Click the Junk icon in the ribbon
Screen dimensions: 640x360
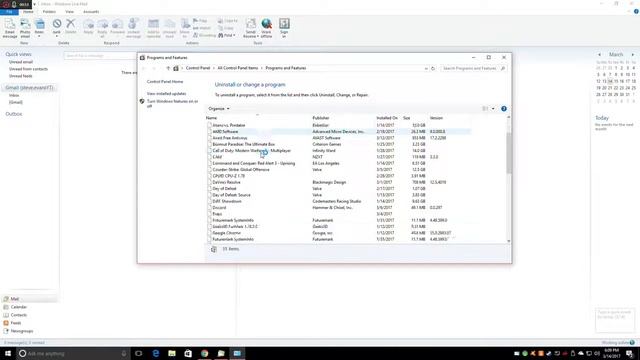click(x=57, y=24)
